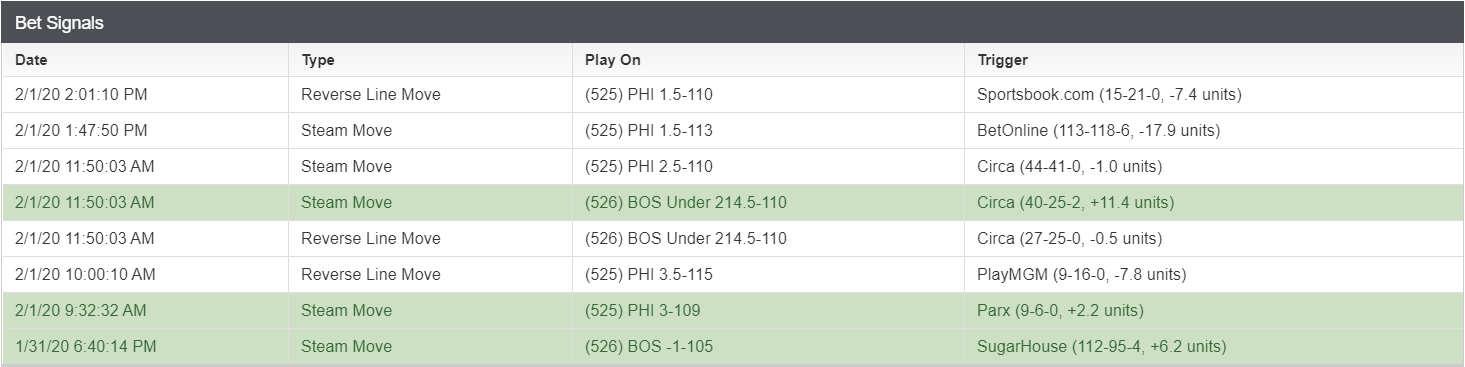Select the 2/1/20 2:01:10 PM row date
Screen dimensions: 1465x367
tap(81, 95)
